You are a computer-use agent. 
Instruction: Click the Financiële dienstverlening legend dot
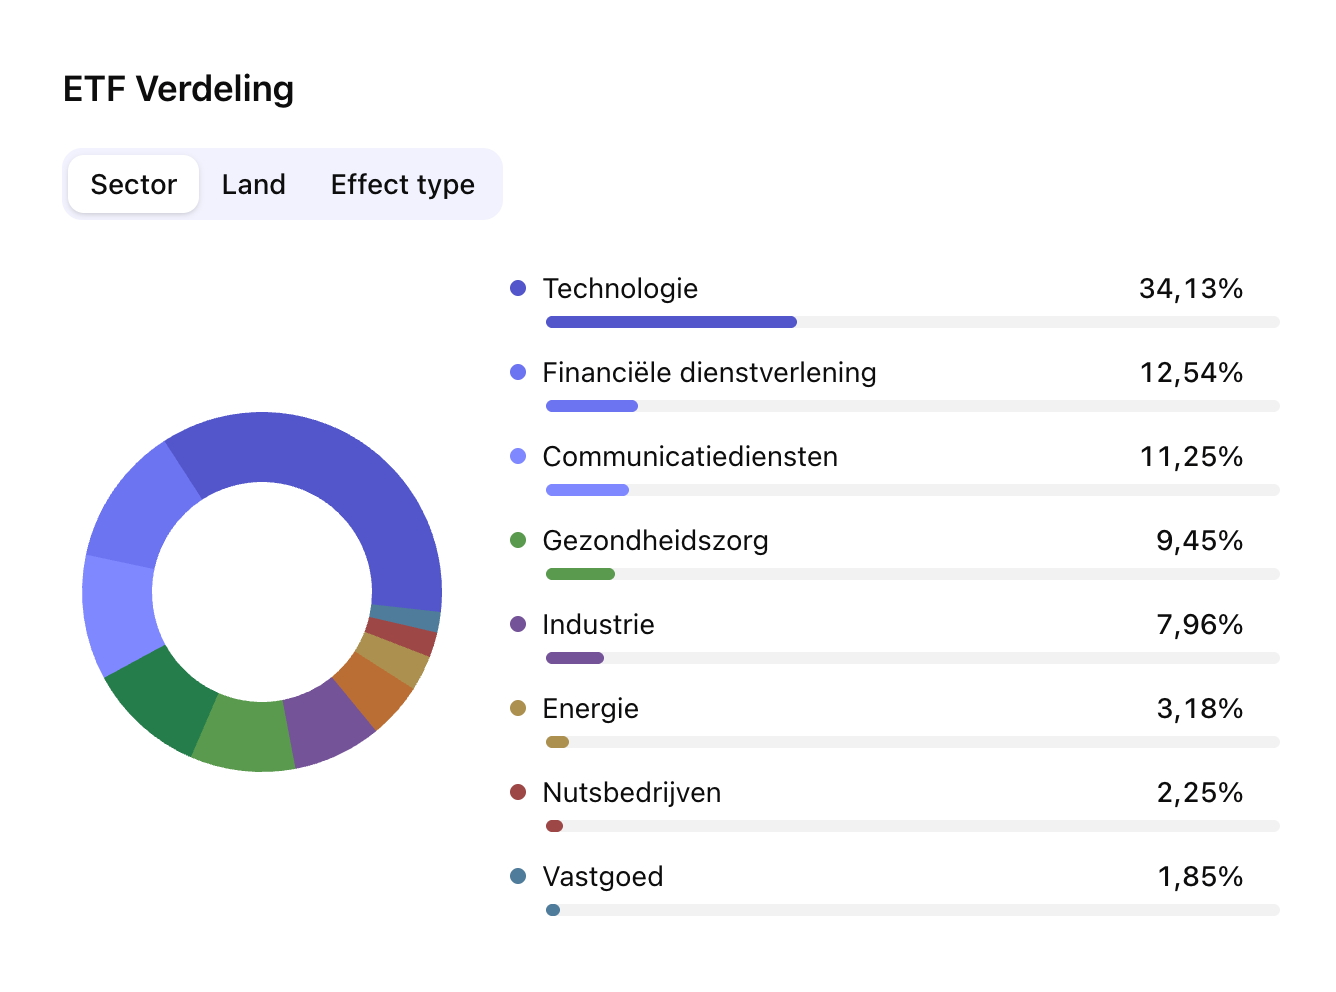[517, 371]
